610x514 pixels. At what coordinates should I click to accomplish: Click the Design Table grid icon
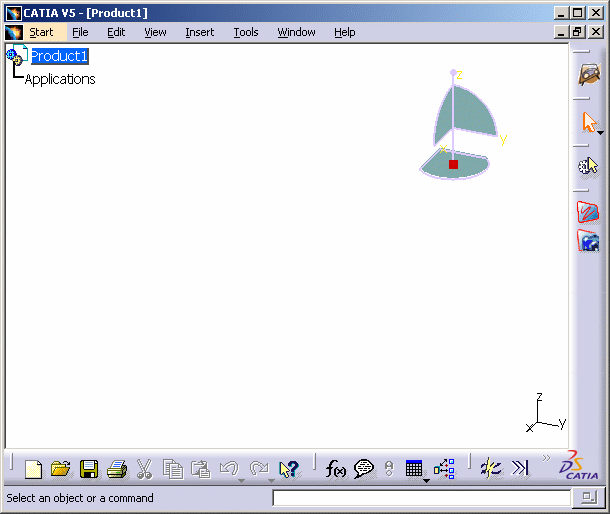414,468
